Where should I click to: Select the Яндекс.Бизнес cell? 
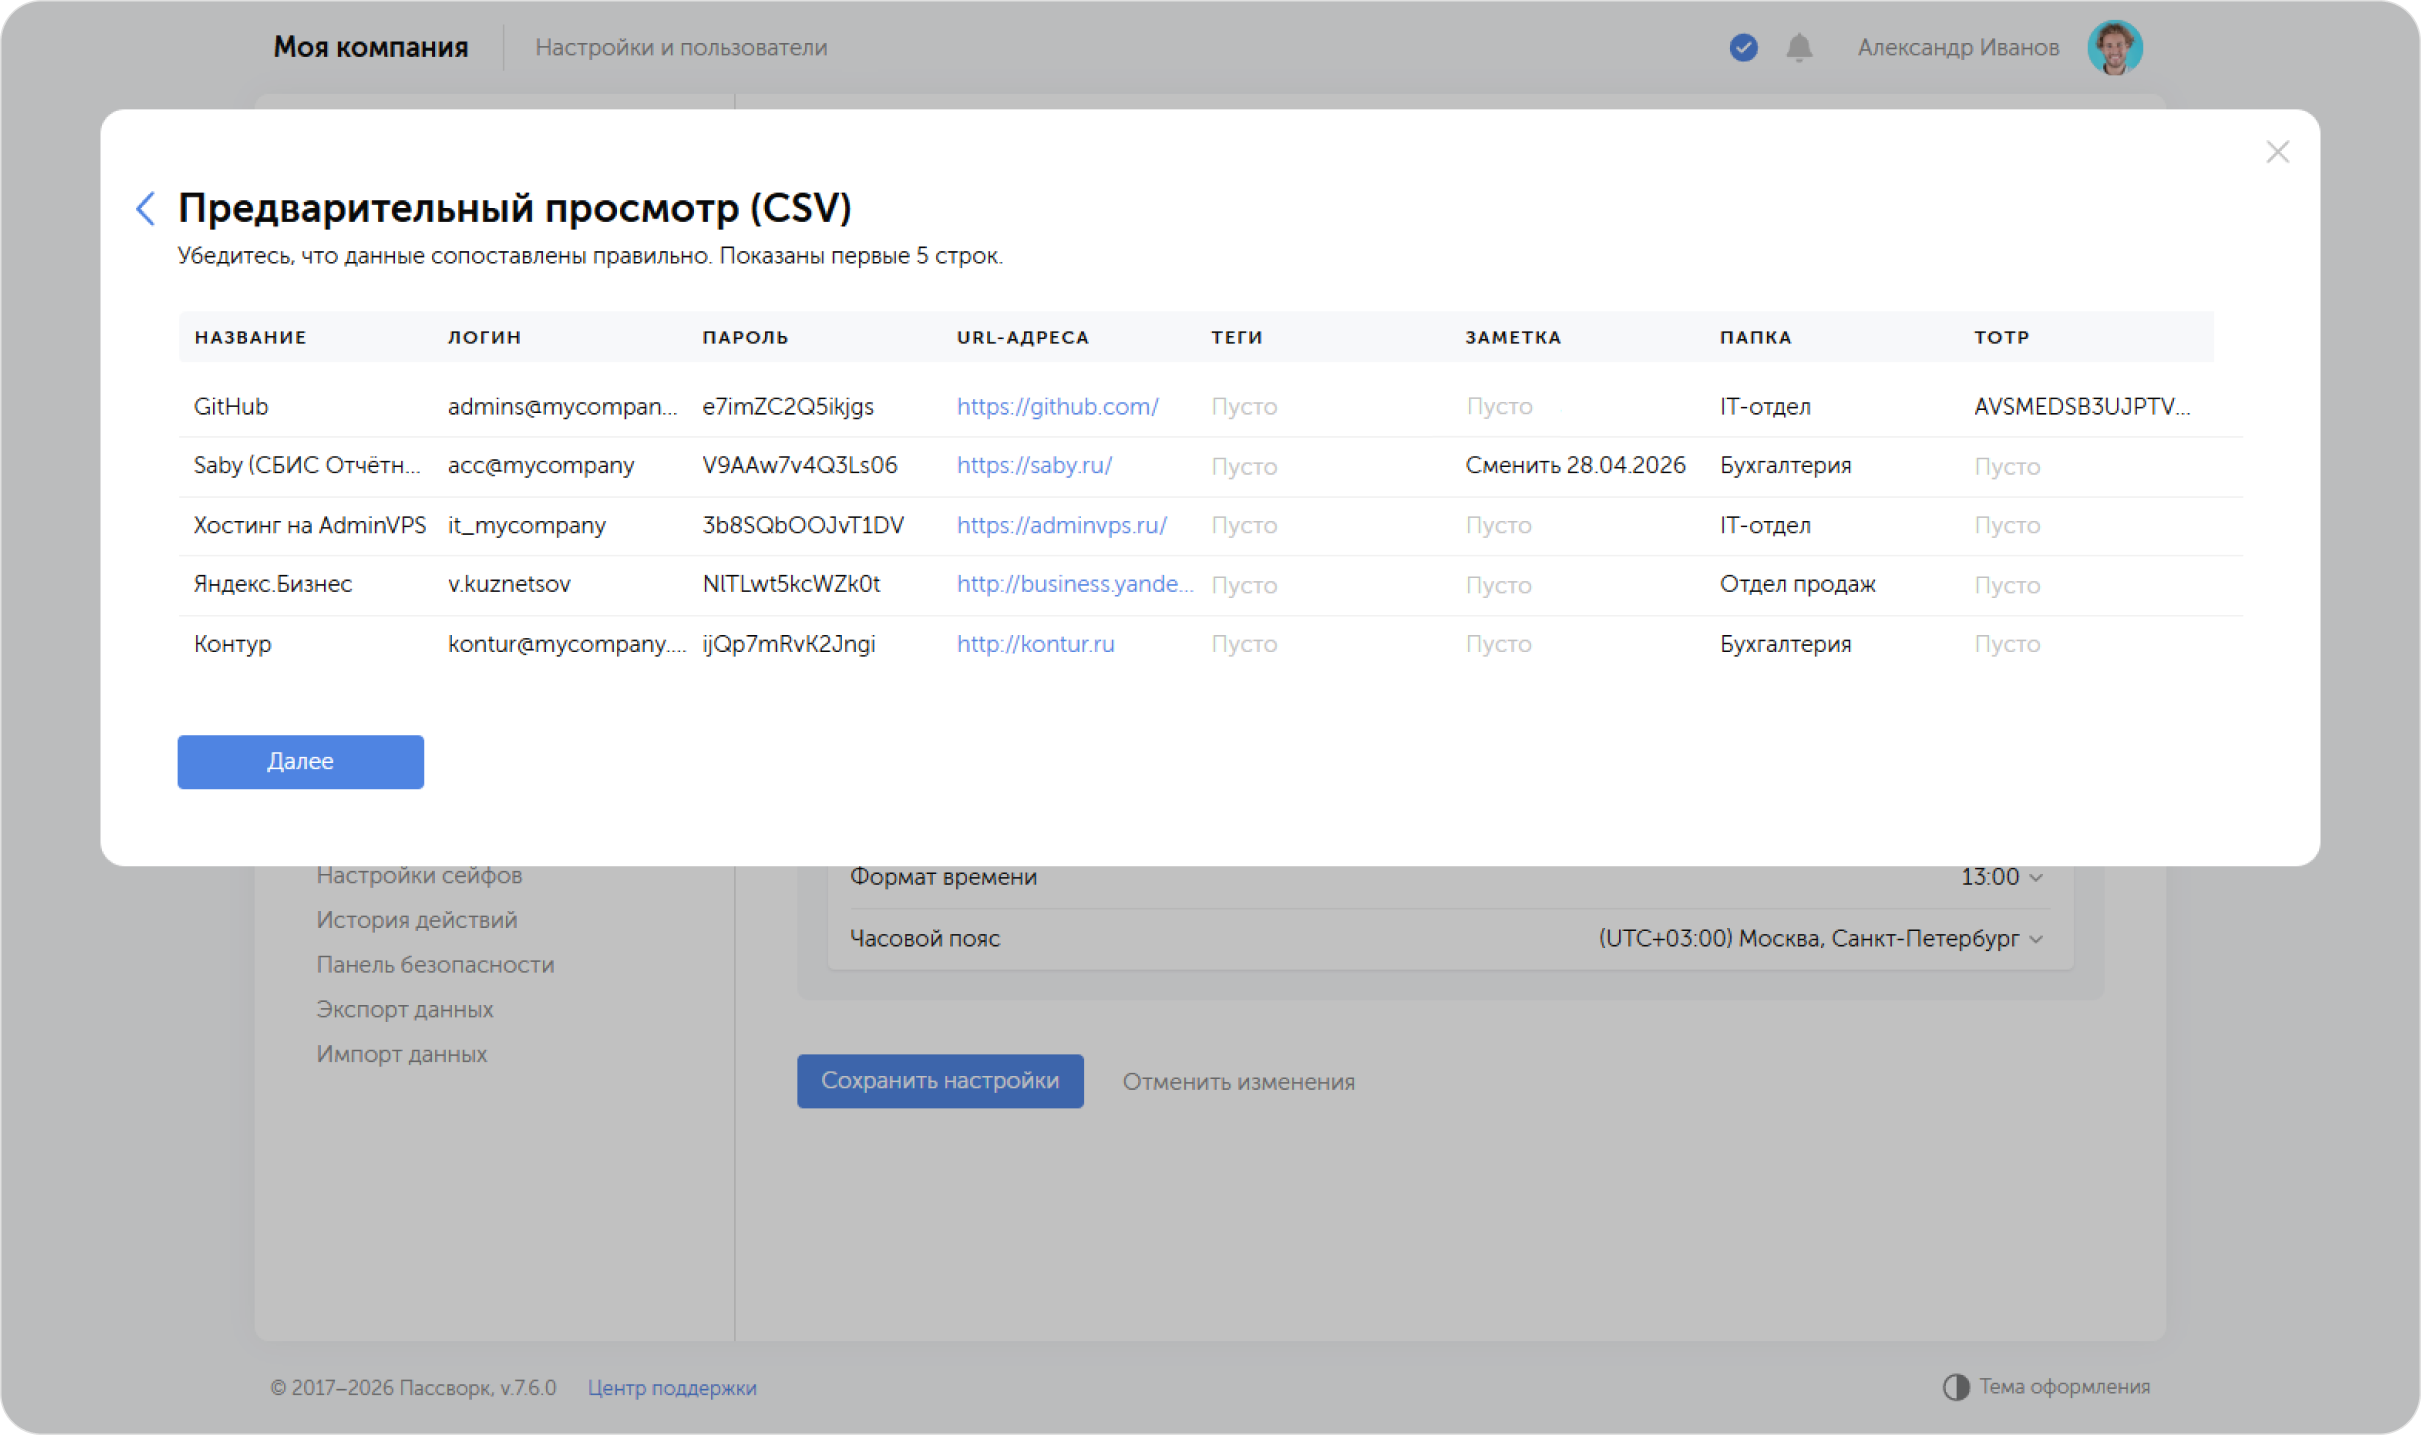[x=273, y=584]
